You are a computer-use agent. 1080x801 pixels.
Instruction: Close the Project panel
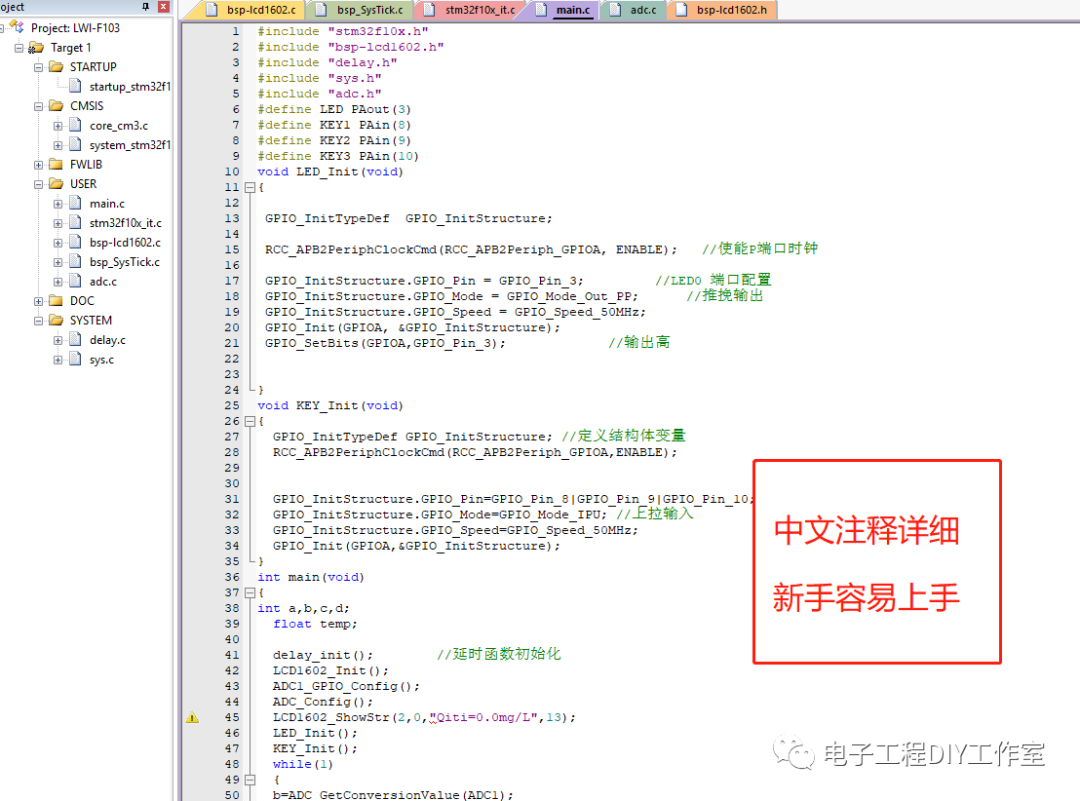click(x=163, y=7)
